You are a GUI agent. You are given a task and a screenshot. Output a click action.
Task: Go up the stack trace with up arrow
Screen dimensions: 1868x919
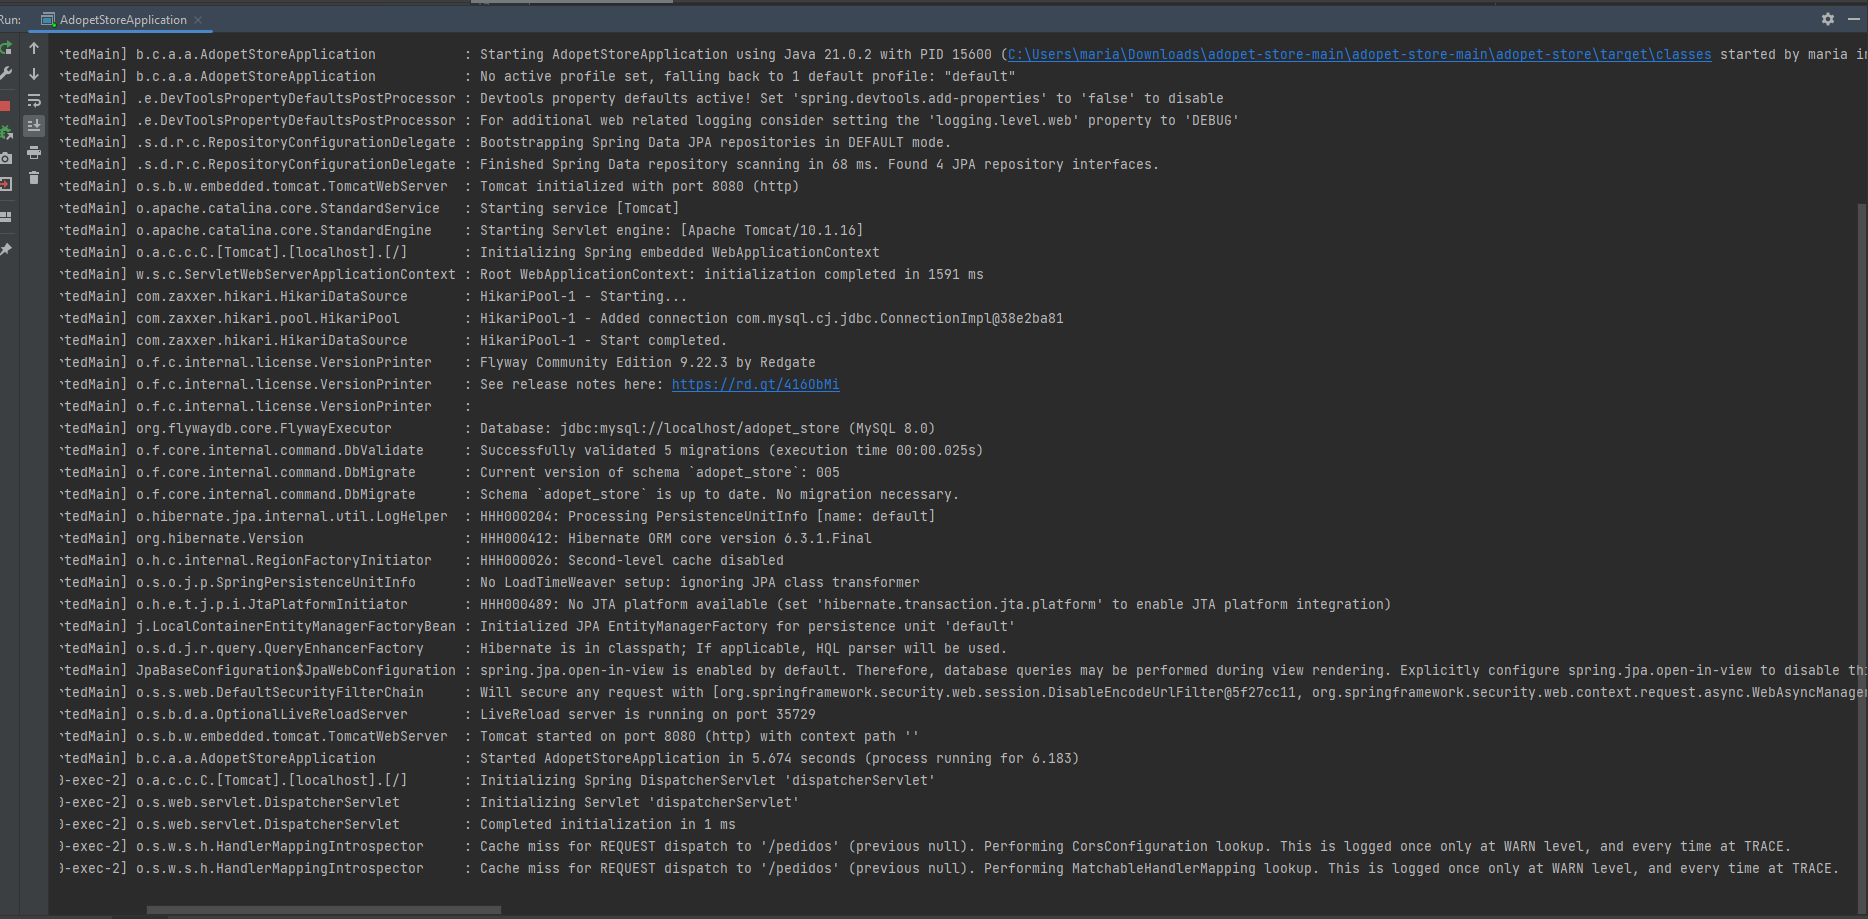pos(34,48)
